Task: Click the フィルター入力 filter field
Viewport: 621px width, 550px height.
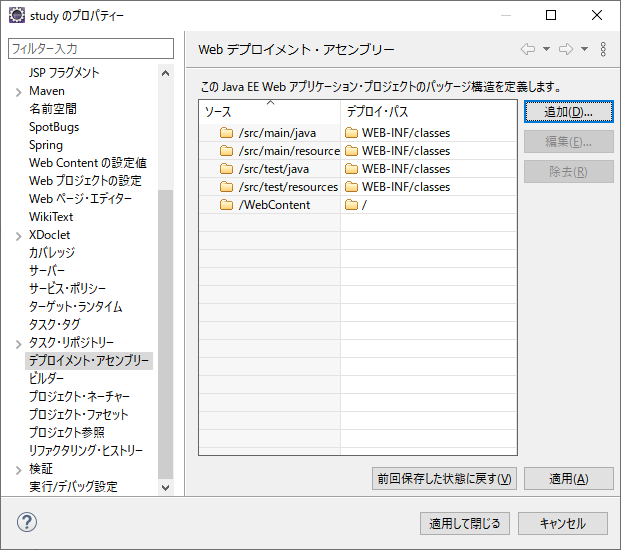Action: [91, 49]
